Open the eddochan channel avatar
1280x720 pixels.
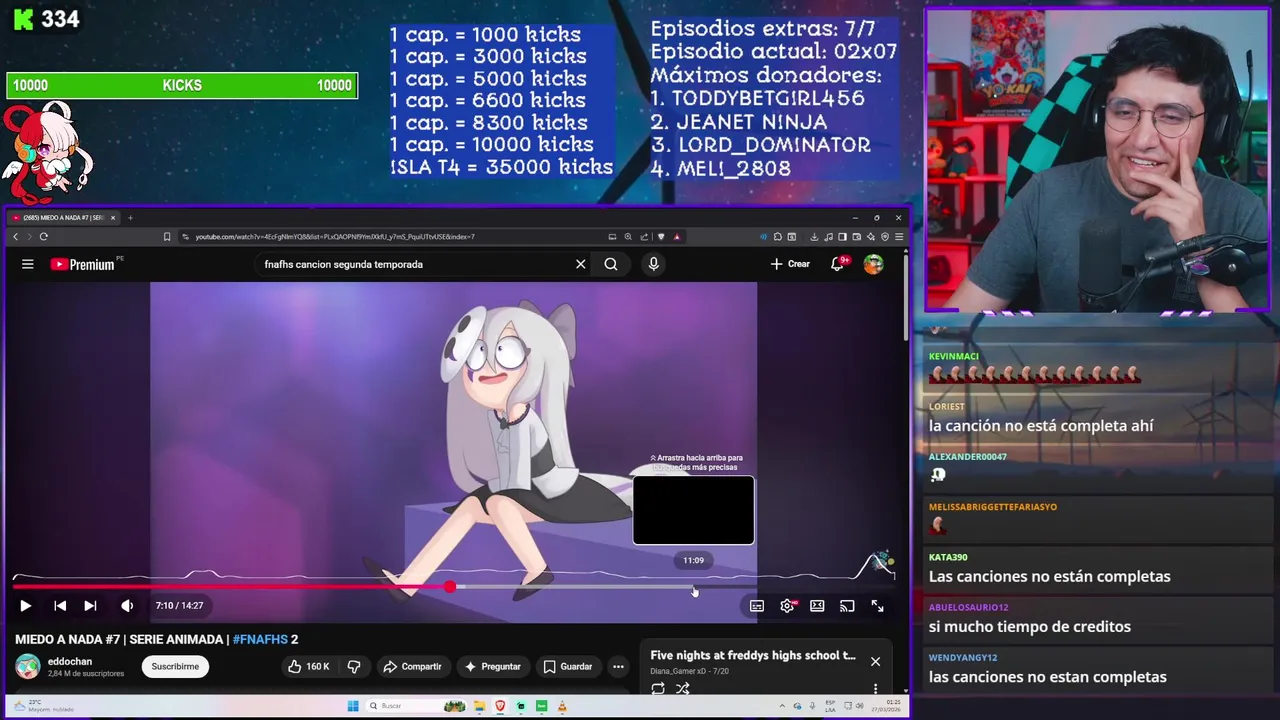[28, 666]
